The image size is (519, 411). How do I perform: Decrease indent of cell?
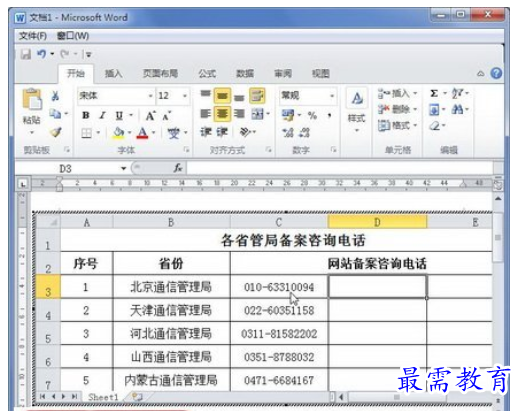(x=206, y=132)
